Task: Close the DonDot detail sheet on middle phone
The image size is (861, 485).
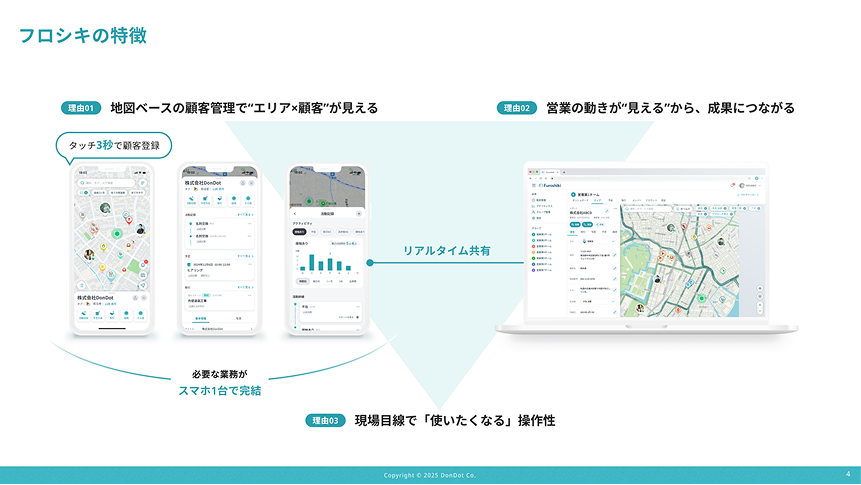Action: [x=251, y=183]
